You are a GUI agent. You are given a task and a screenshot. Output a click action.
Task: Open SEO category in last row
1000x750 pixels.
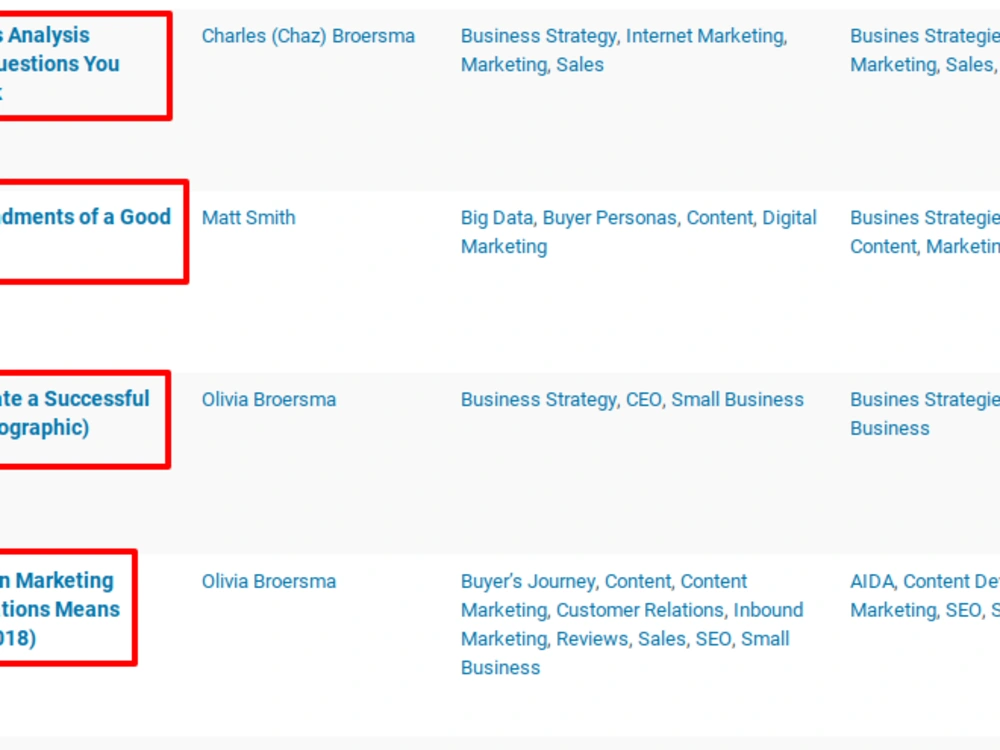(712, 639)
